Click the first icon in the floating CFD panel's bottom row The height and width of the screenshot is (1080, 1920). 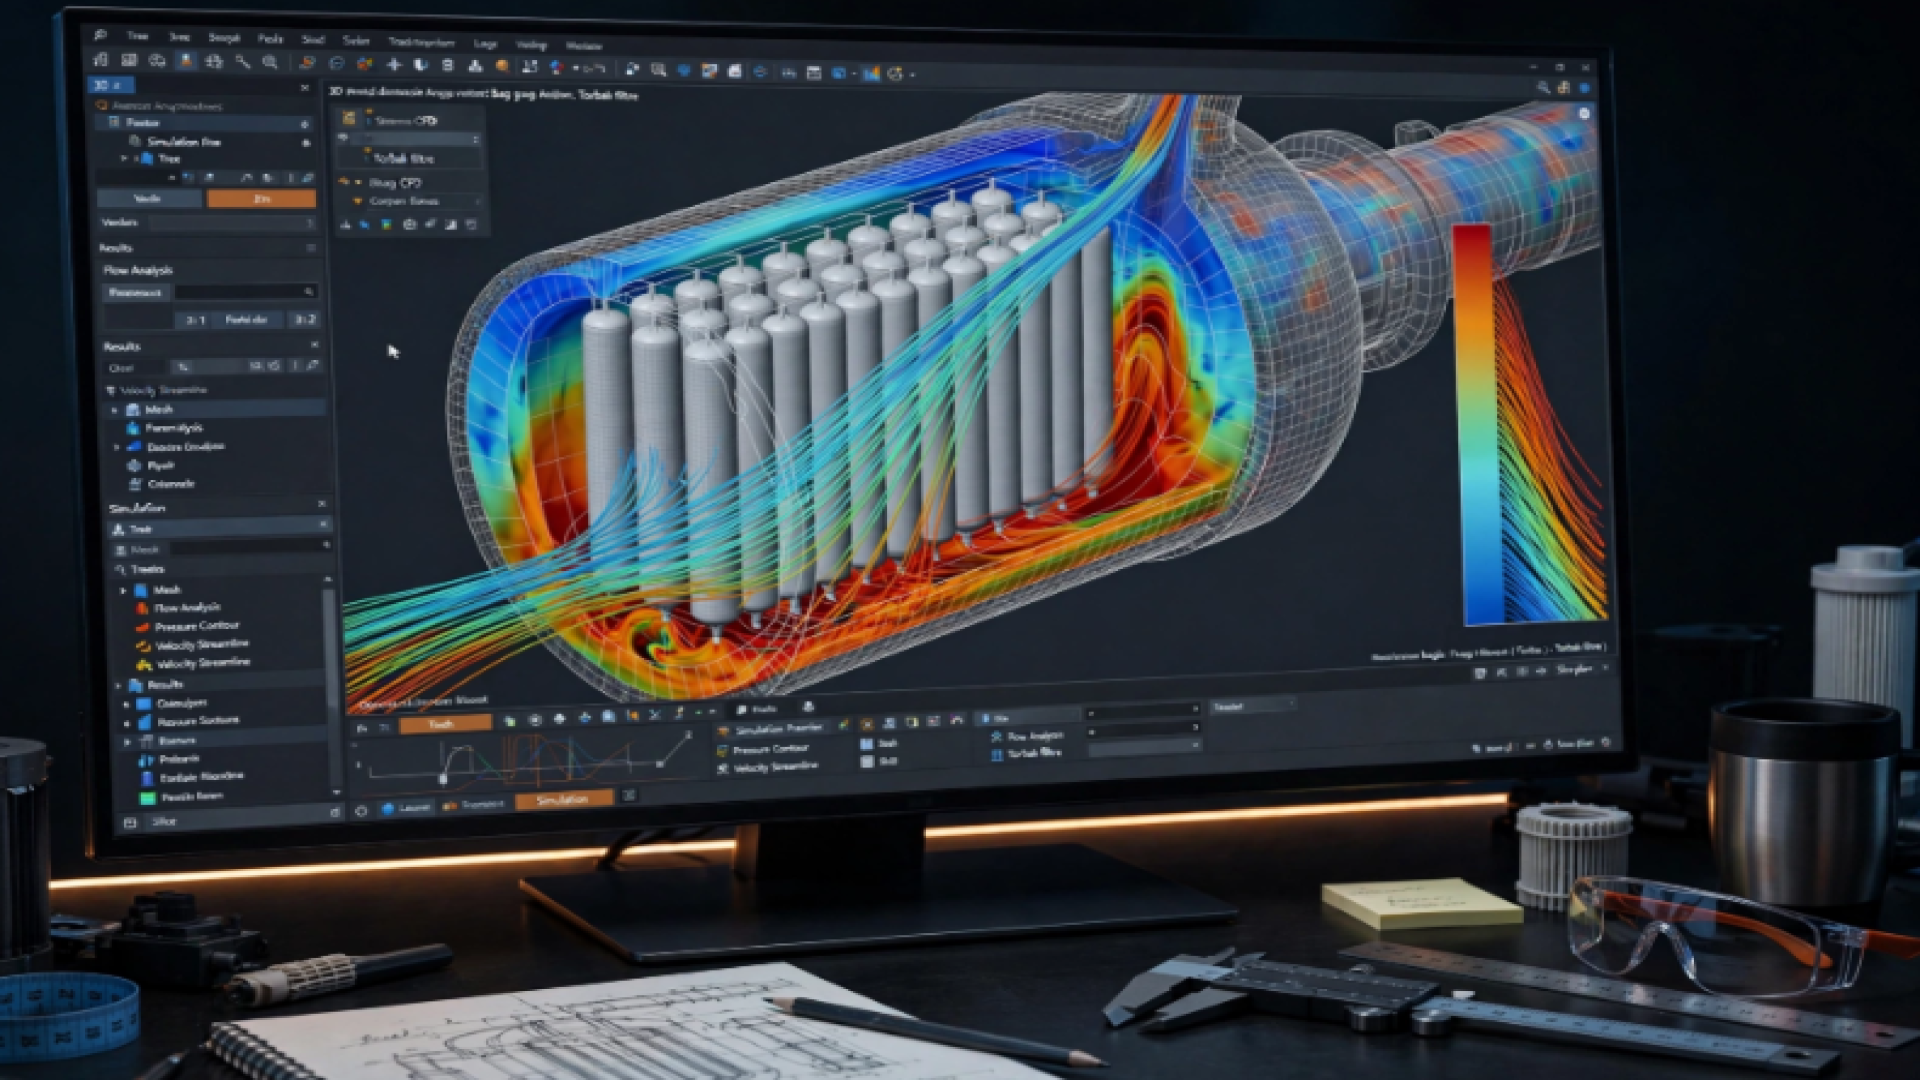point(346,225)
